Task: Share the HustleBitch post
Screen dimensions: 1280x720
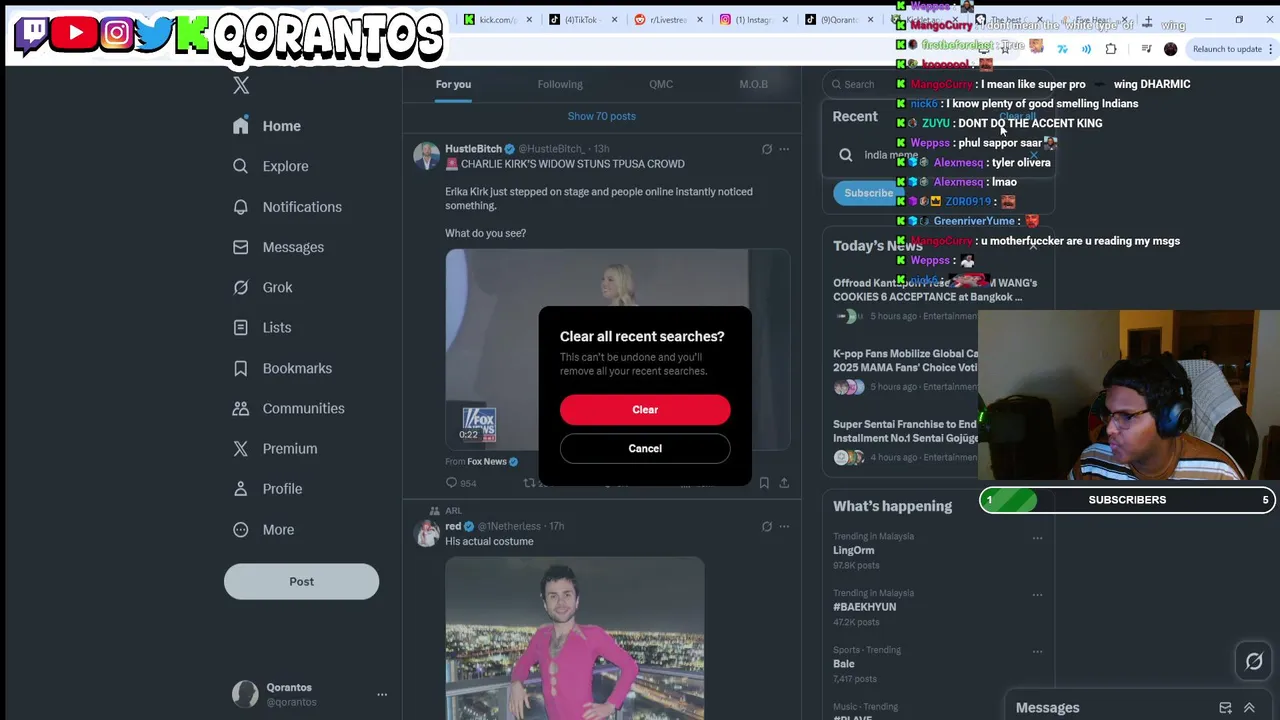Action: pyautogui.click(x=784, y=483)
